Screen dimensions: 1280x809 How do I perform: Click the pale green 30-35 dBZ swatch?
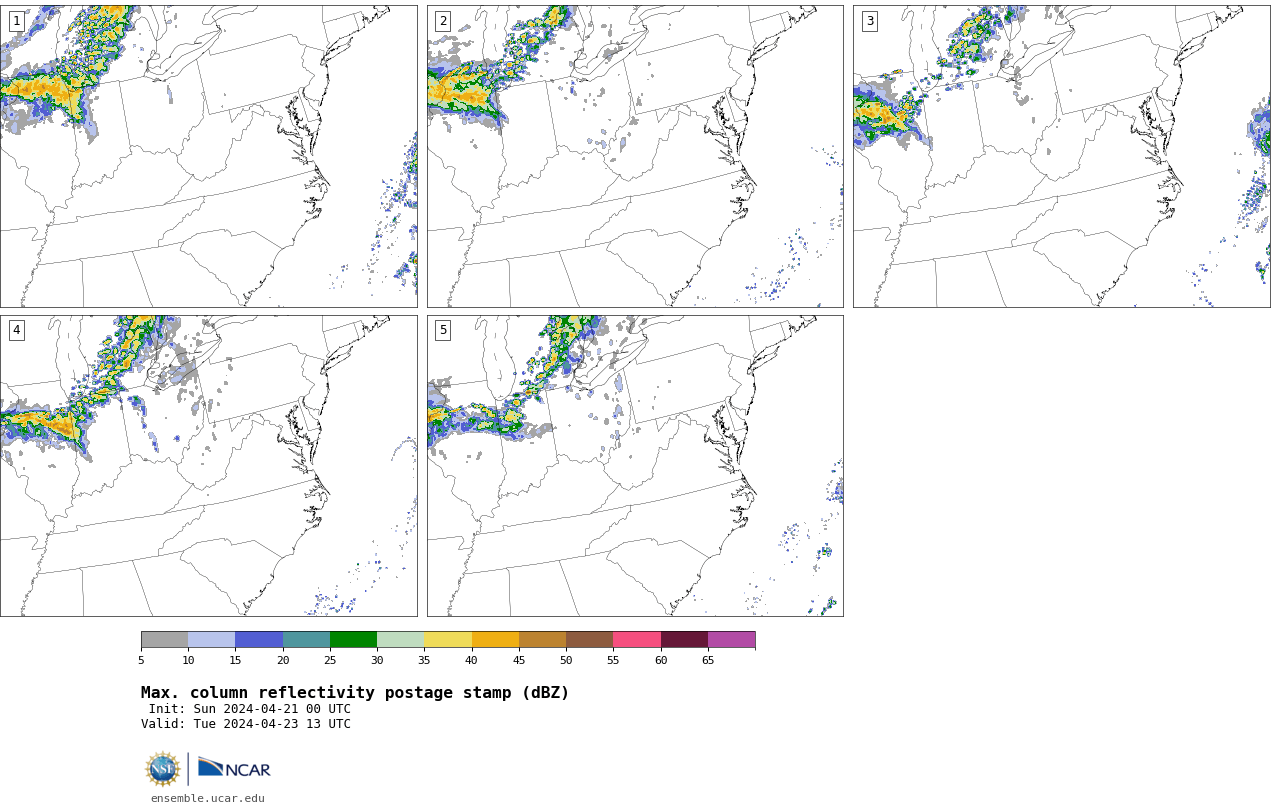(x=400, y=640)
